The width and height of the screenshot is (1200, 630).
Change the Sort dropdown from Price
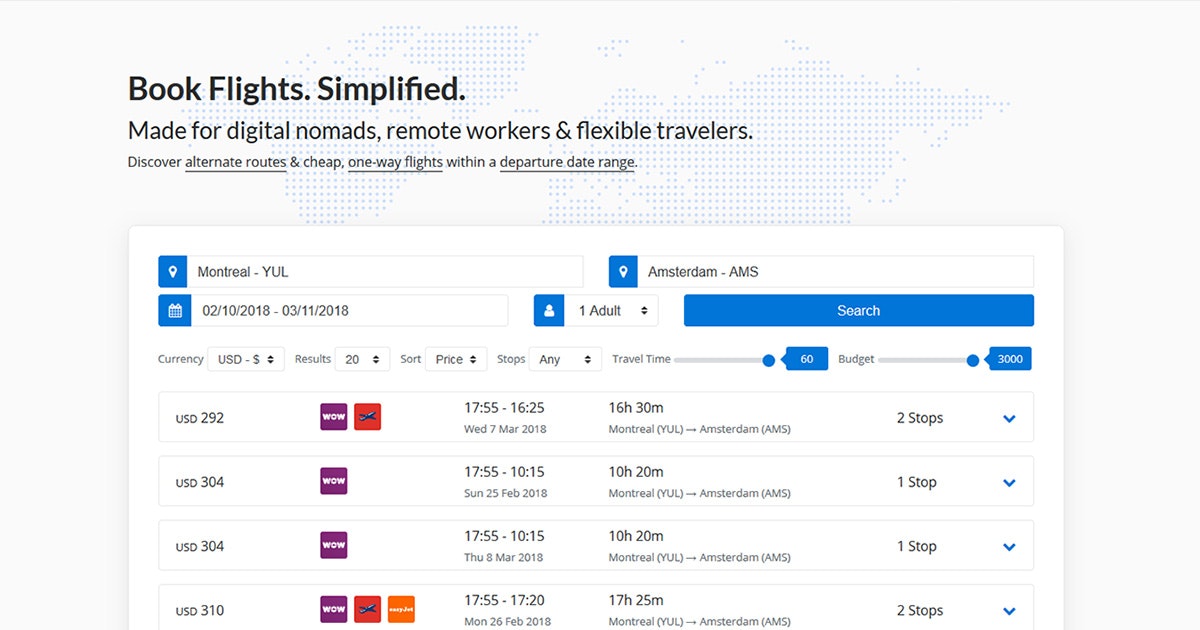[456, 358]
